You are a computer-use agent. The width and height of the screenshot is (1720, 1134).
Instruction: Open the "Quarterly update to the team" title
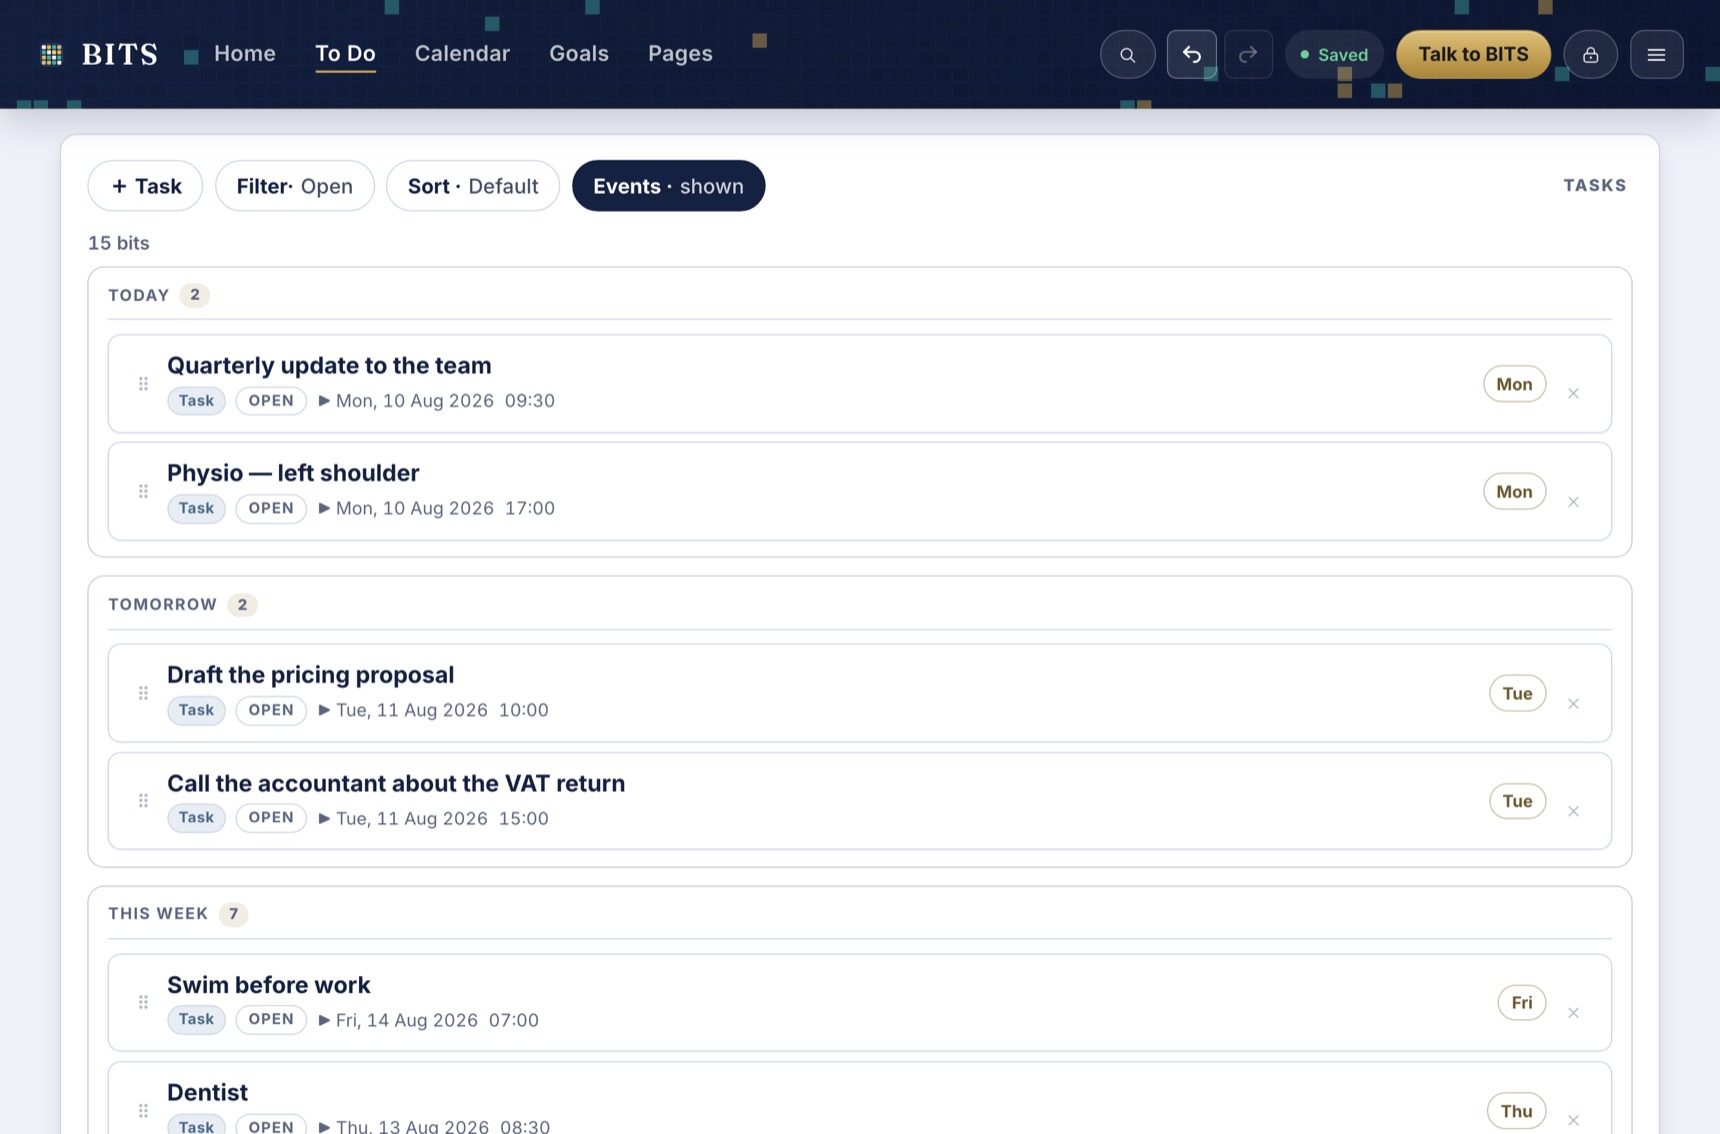329,365
